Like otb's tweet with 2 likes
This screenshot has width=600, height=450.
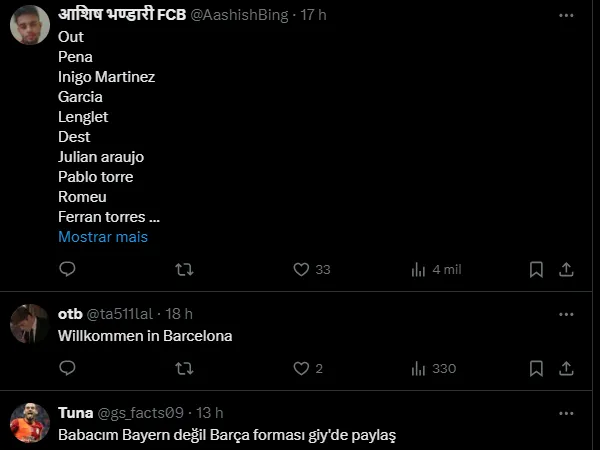pyautogui.click(x=301, y=368)
